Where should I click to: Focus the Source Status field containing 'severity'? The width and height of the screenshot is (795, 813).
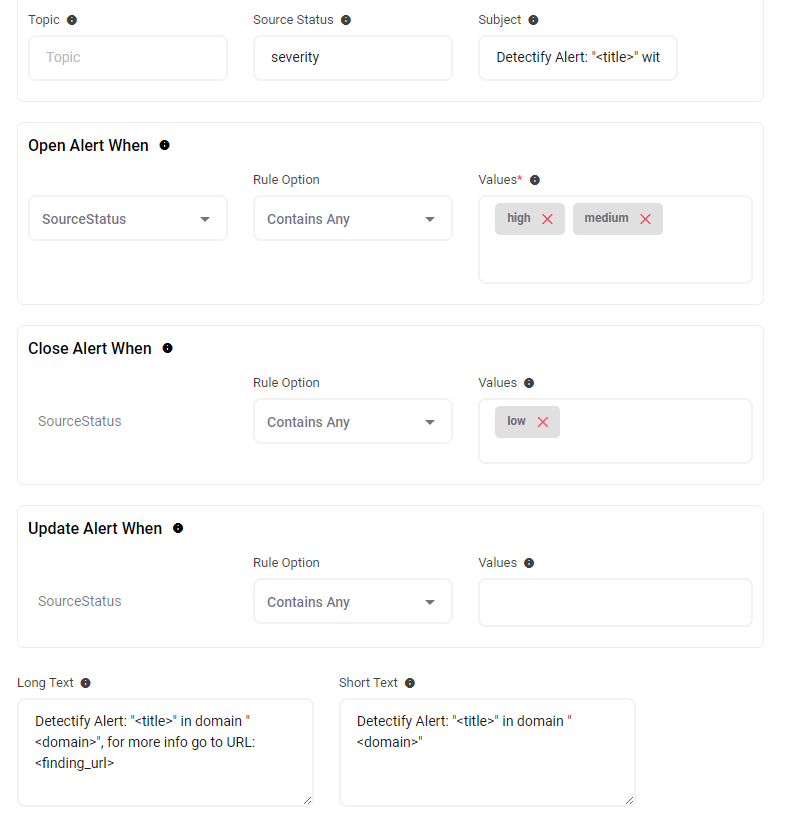coord(352,58)
